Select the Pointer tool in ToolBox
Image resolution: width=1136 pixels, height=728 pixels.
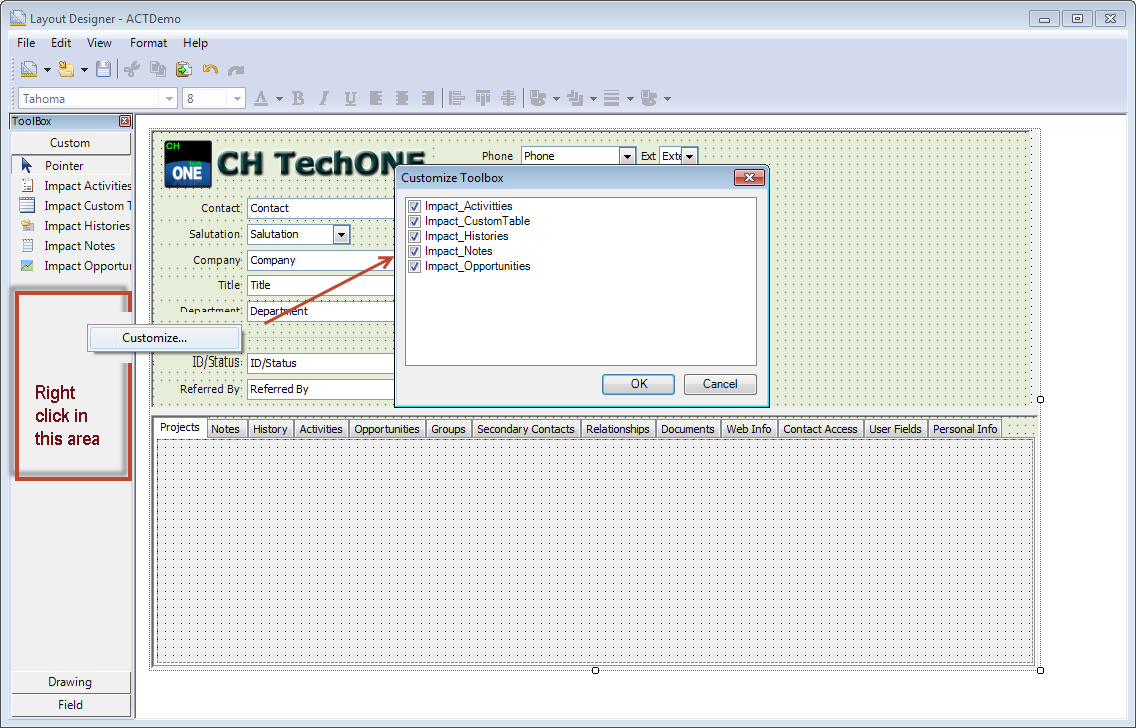tap(64, 165)
